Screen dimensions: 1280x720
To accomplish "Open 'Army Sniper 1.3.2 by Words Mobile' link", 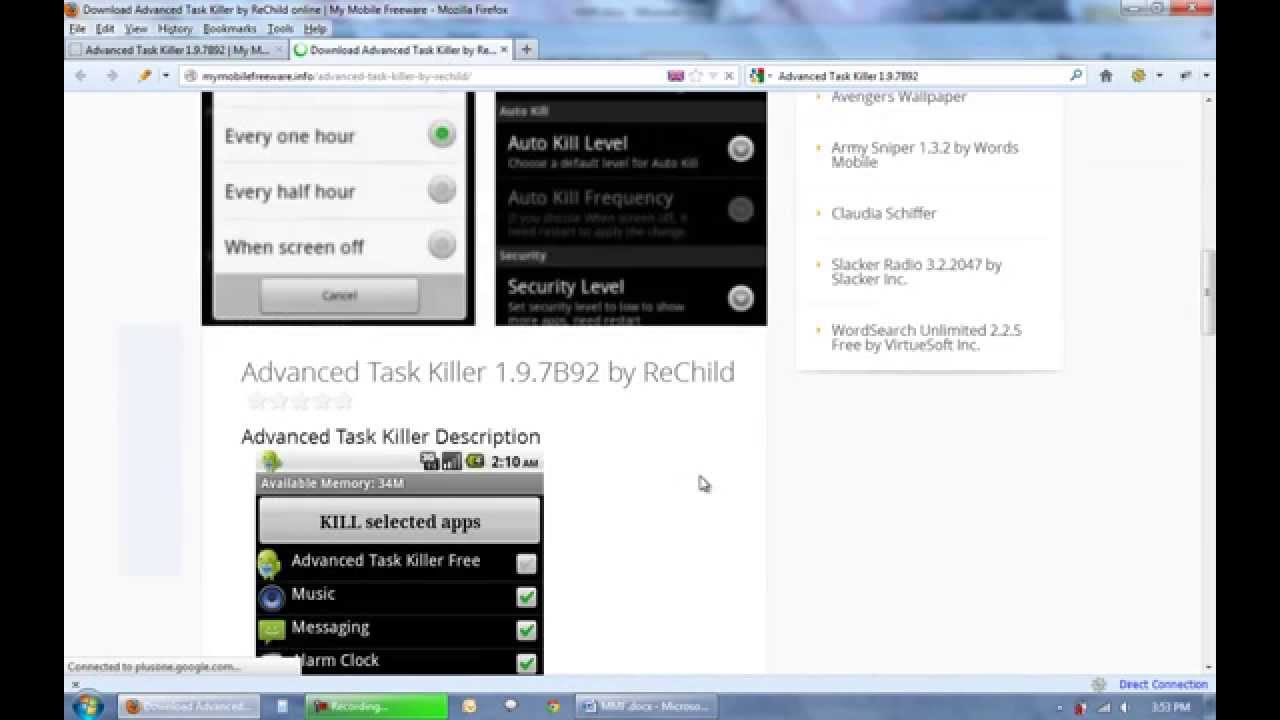I will coord(924,154).
